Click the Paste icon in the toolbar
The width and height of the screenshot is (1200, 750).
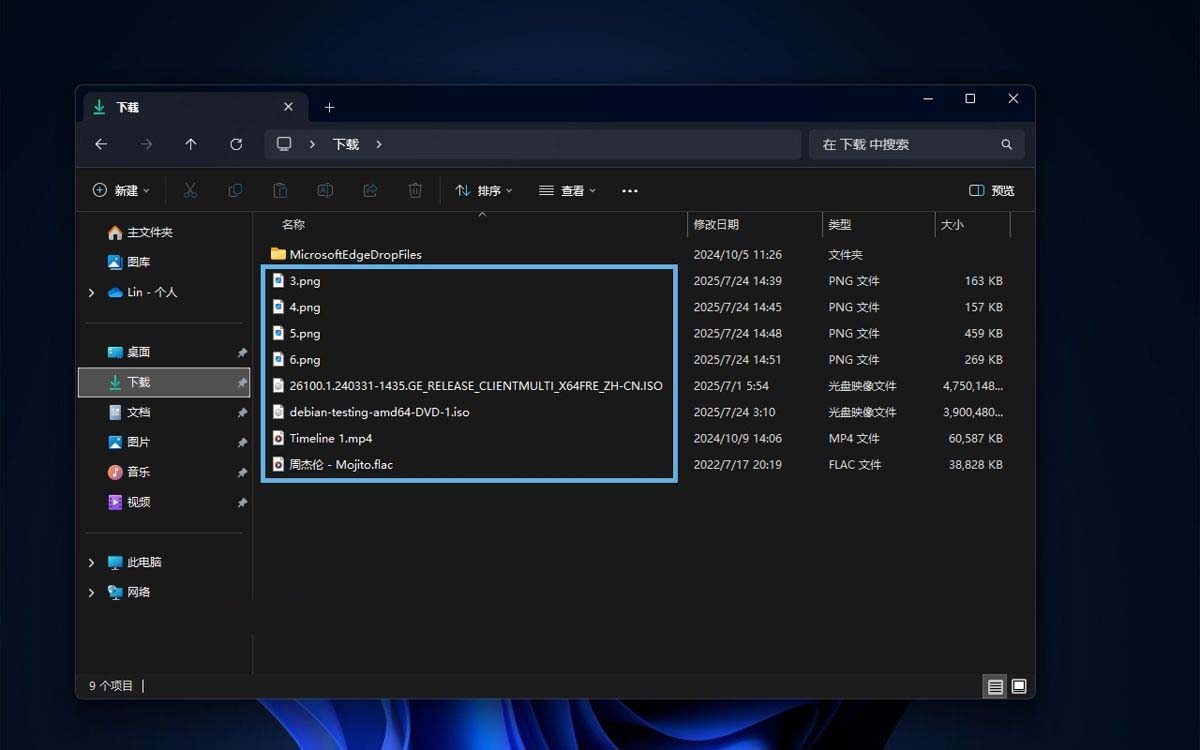tap(280, 190)
